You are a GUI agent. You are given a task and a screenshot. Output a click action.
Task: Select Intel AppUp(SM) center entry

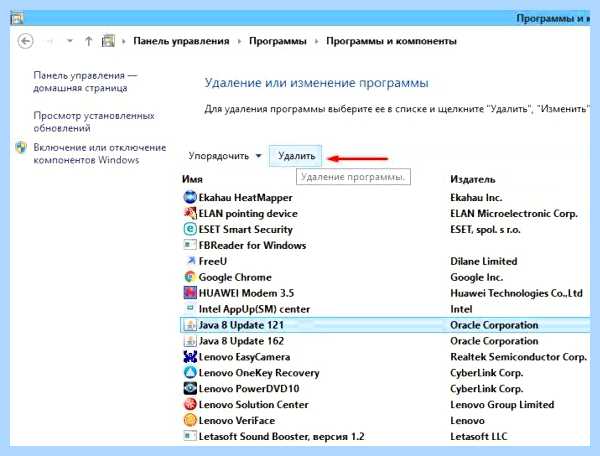(x=254, y=309)
